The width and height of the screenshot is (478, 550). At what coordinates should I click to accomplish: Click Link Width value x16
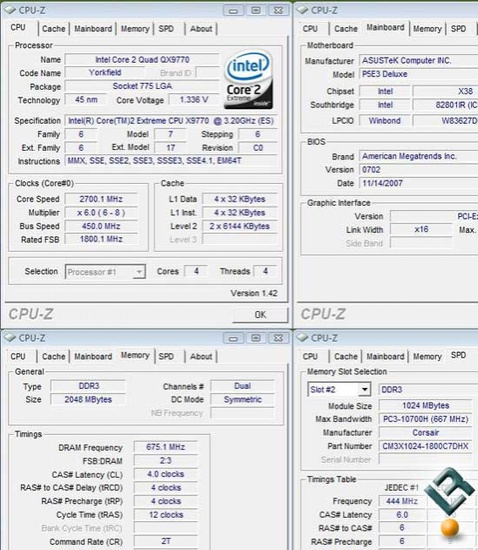(421, 229)
